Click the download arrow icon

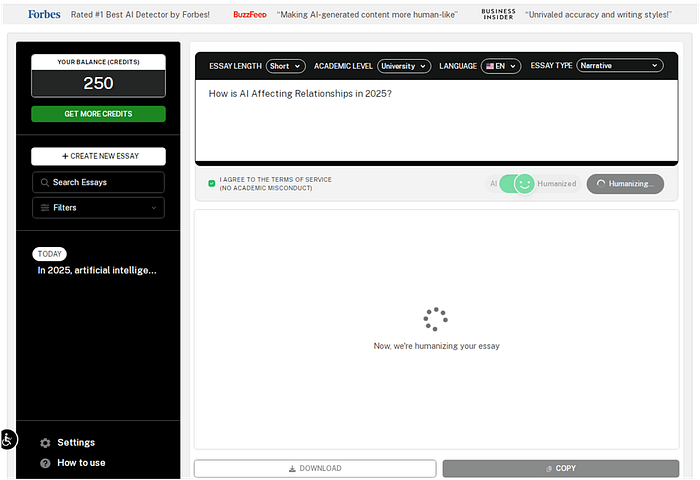292,468
